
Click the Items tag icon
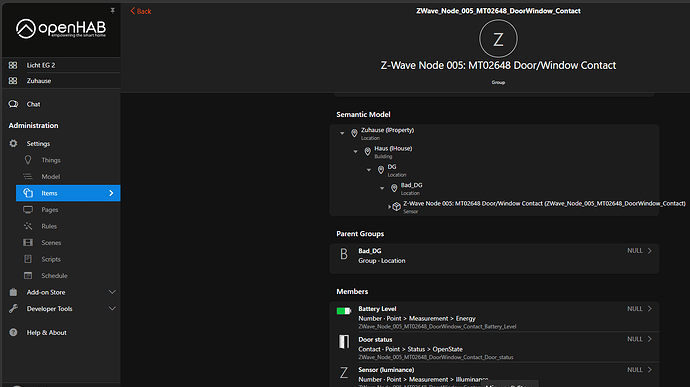pyautogui.click(x=28, y=193)
